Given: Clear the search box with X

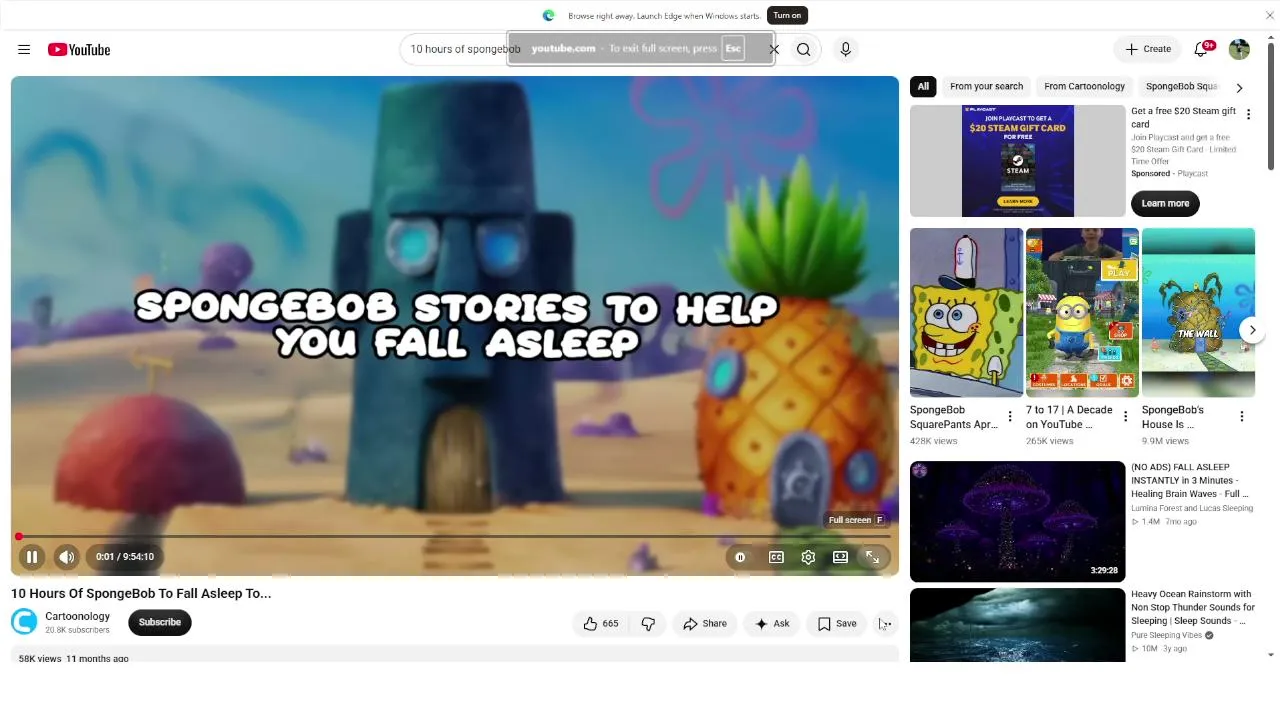Looking at the screenshot, I should point(773,49).
